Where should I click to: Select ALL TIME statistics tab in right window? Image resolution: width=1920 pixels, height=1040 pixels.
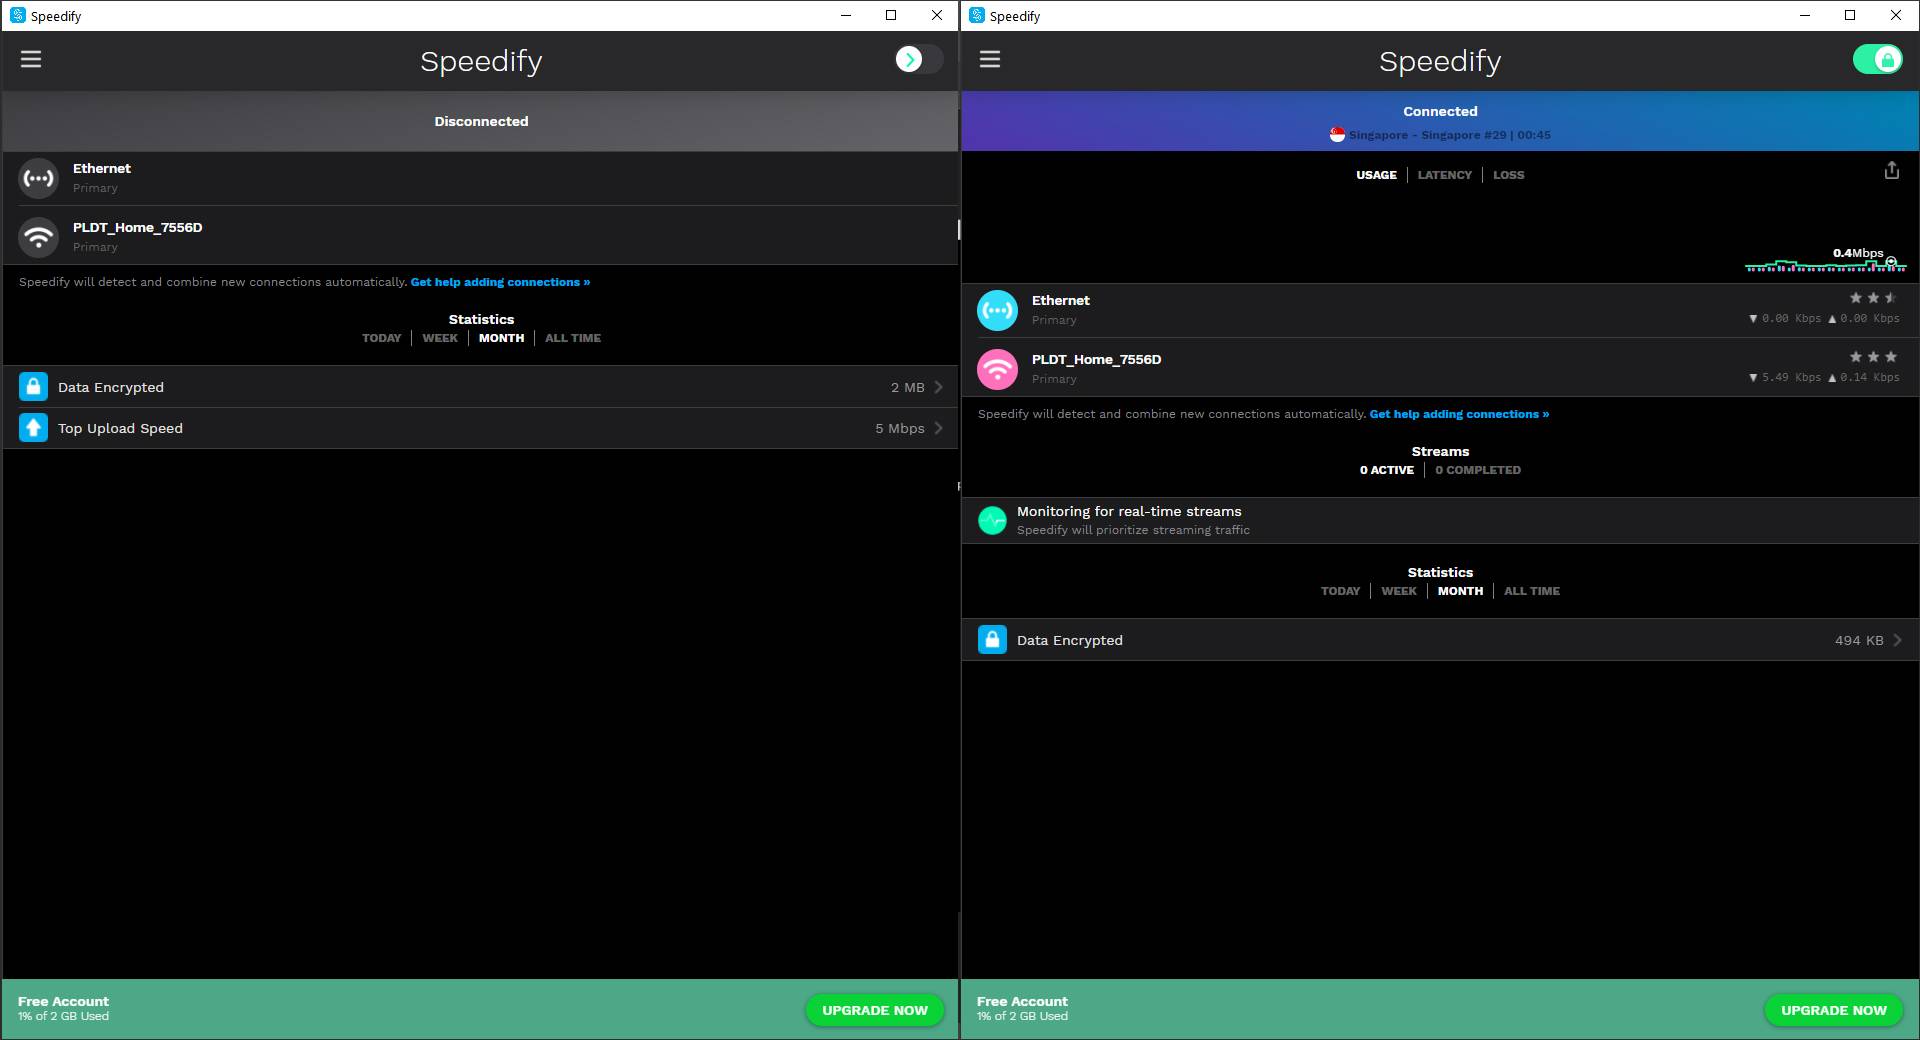coord(1532,591)
